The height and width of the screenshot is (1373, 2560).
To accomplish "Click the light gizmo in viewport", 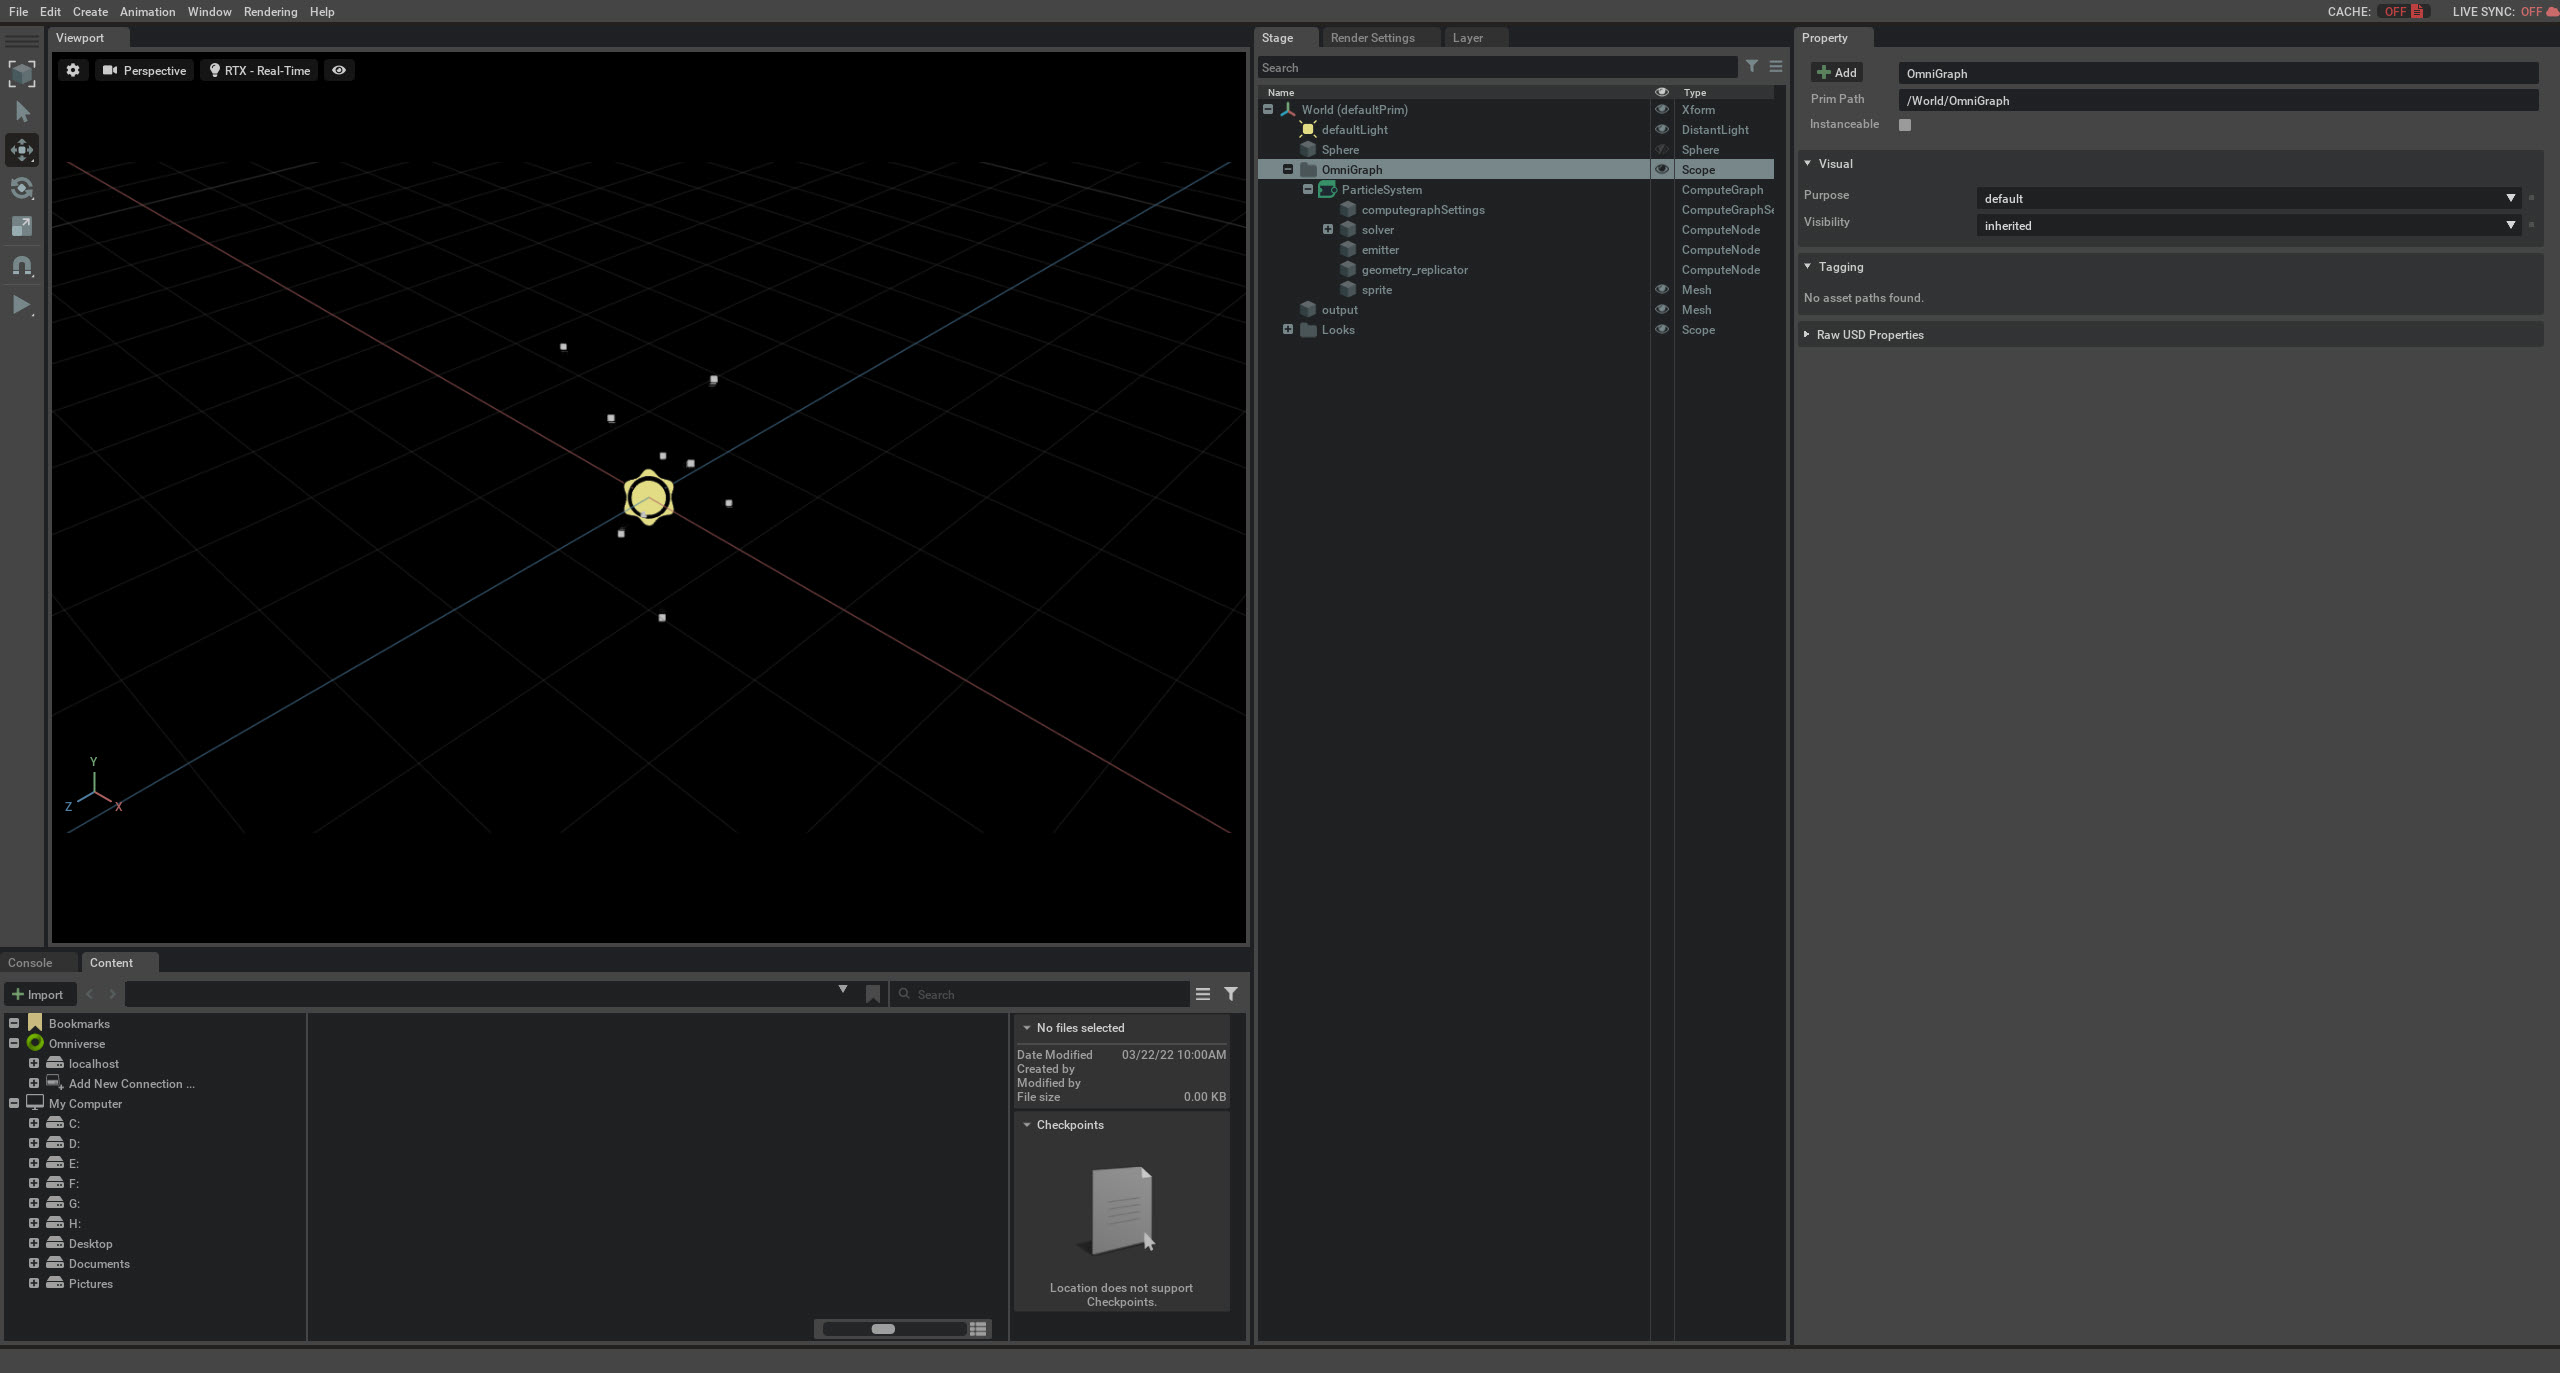I will point(648,497).
